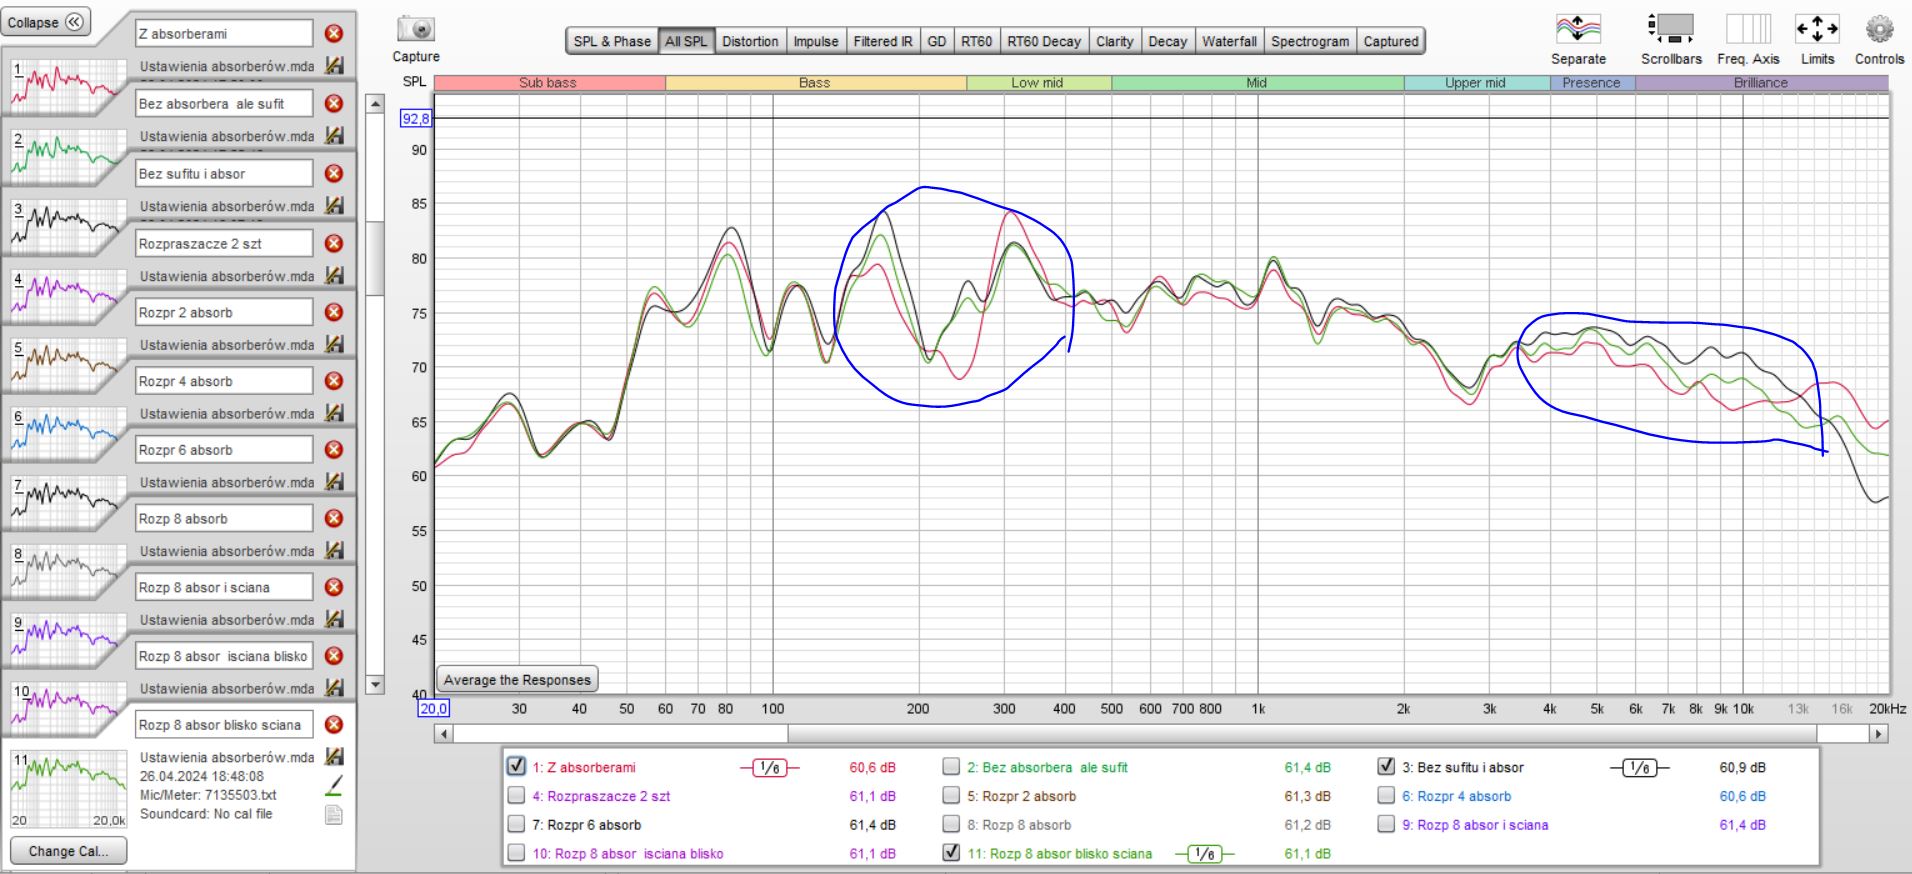
Task: Enable trace 7 Rozpr 6 absorb
Action: 516,824
